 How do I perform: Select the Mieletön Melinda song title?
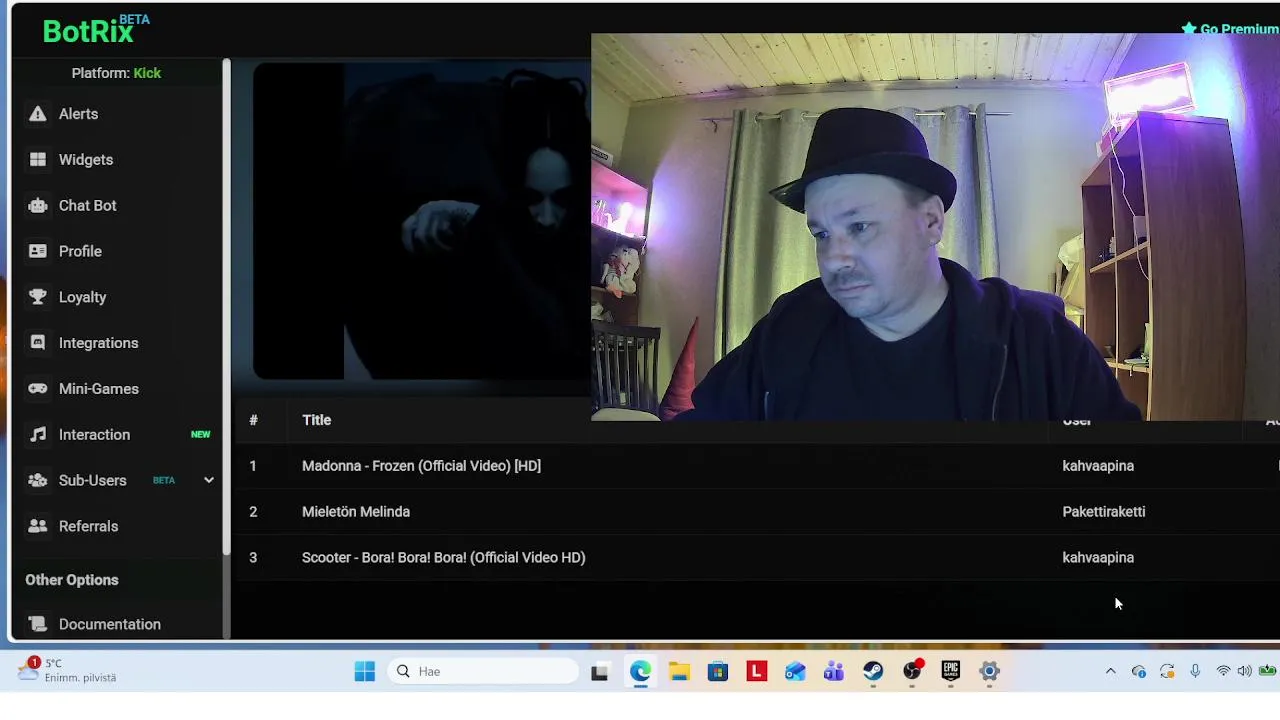pyautogui.click(x=356, y=512)
